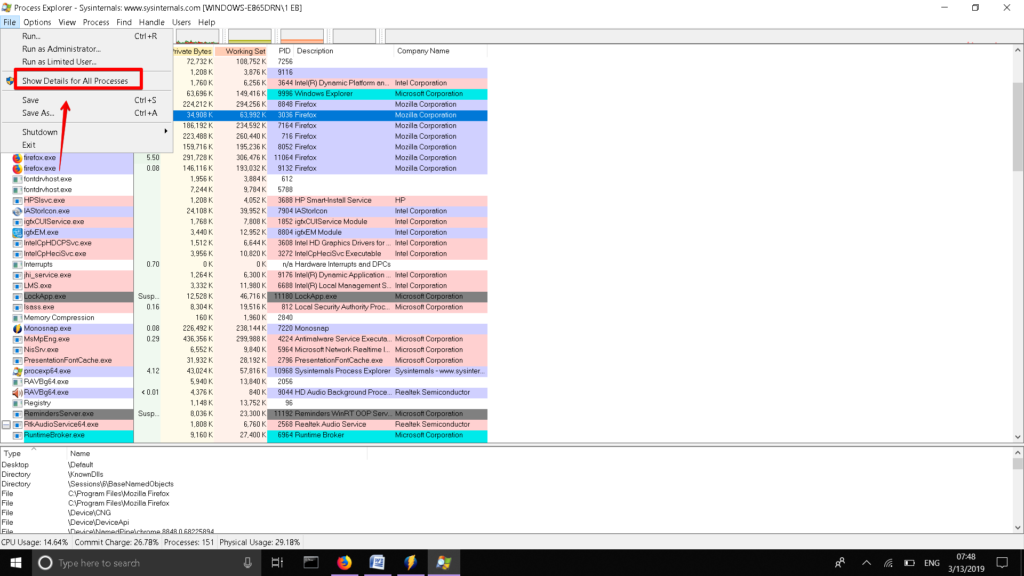Open the Options menu
Image resolution: width=1024 pixels, height=576 pixels.
click(x=37, y=22)
